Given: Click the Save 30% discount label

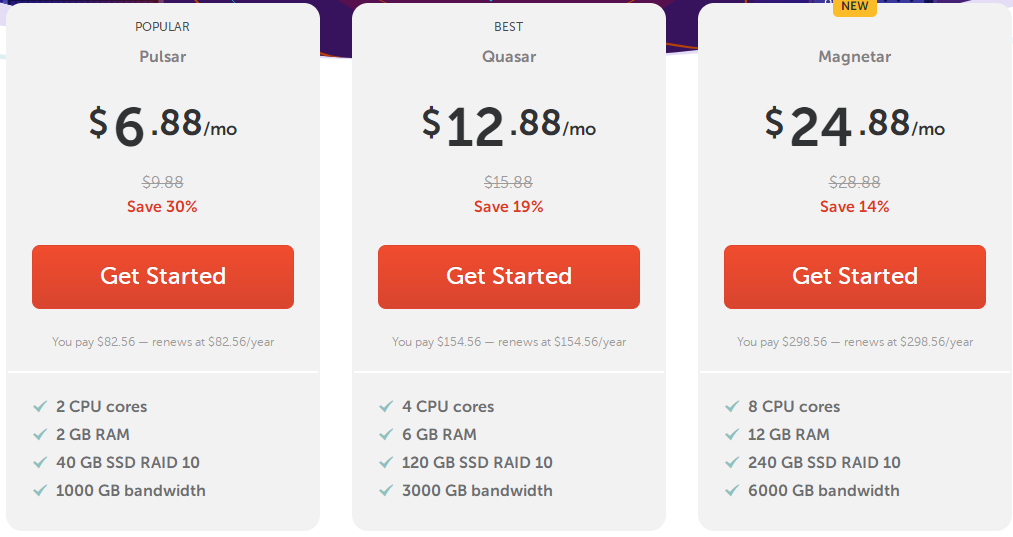Looking at the screenshot, I should [x=162, y=207].
